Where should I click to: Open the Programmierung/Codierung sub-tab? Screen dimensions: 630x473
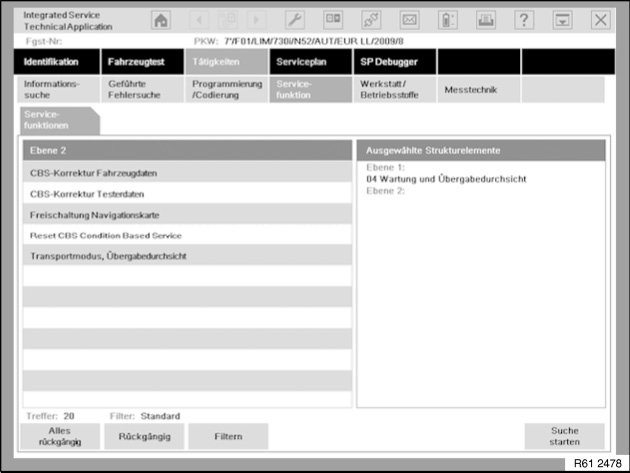[226, 90]
